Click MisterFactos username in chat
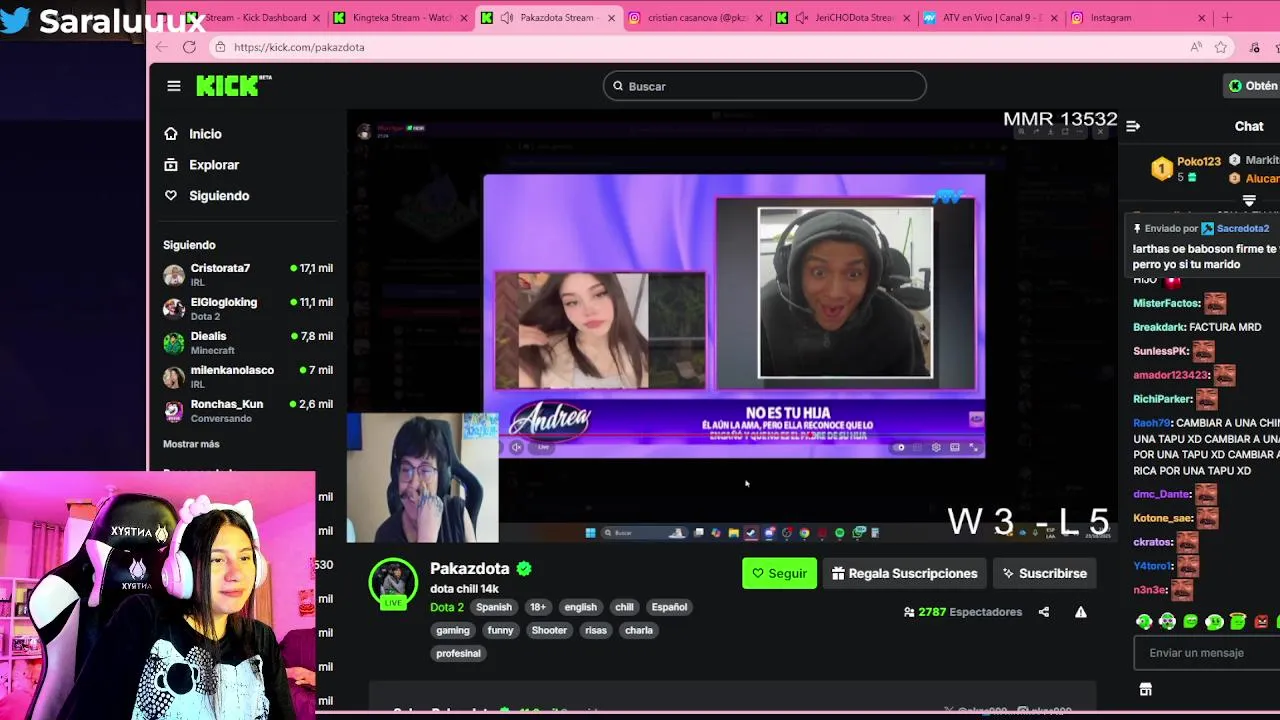The width and height of the screenshot is (1280, 720). (1166, 303)
